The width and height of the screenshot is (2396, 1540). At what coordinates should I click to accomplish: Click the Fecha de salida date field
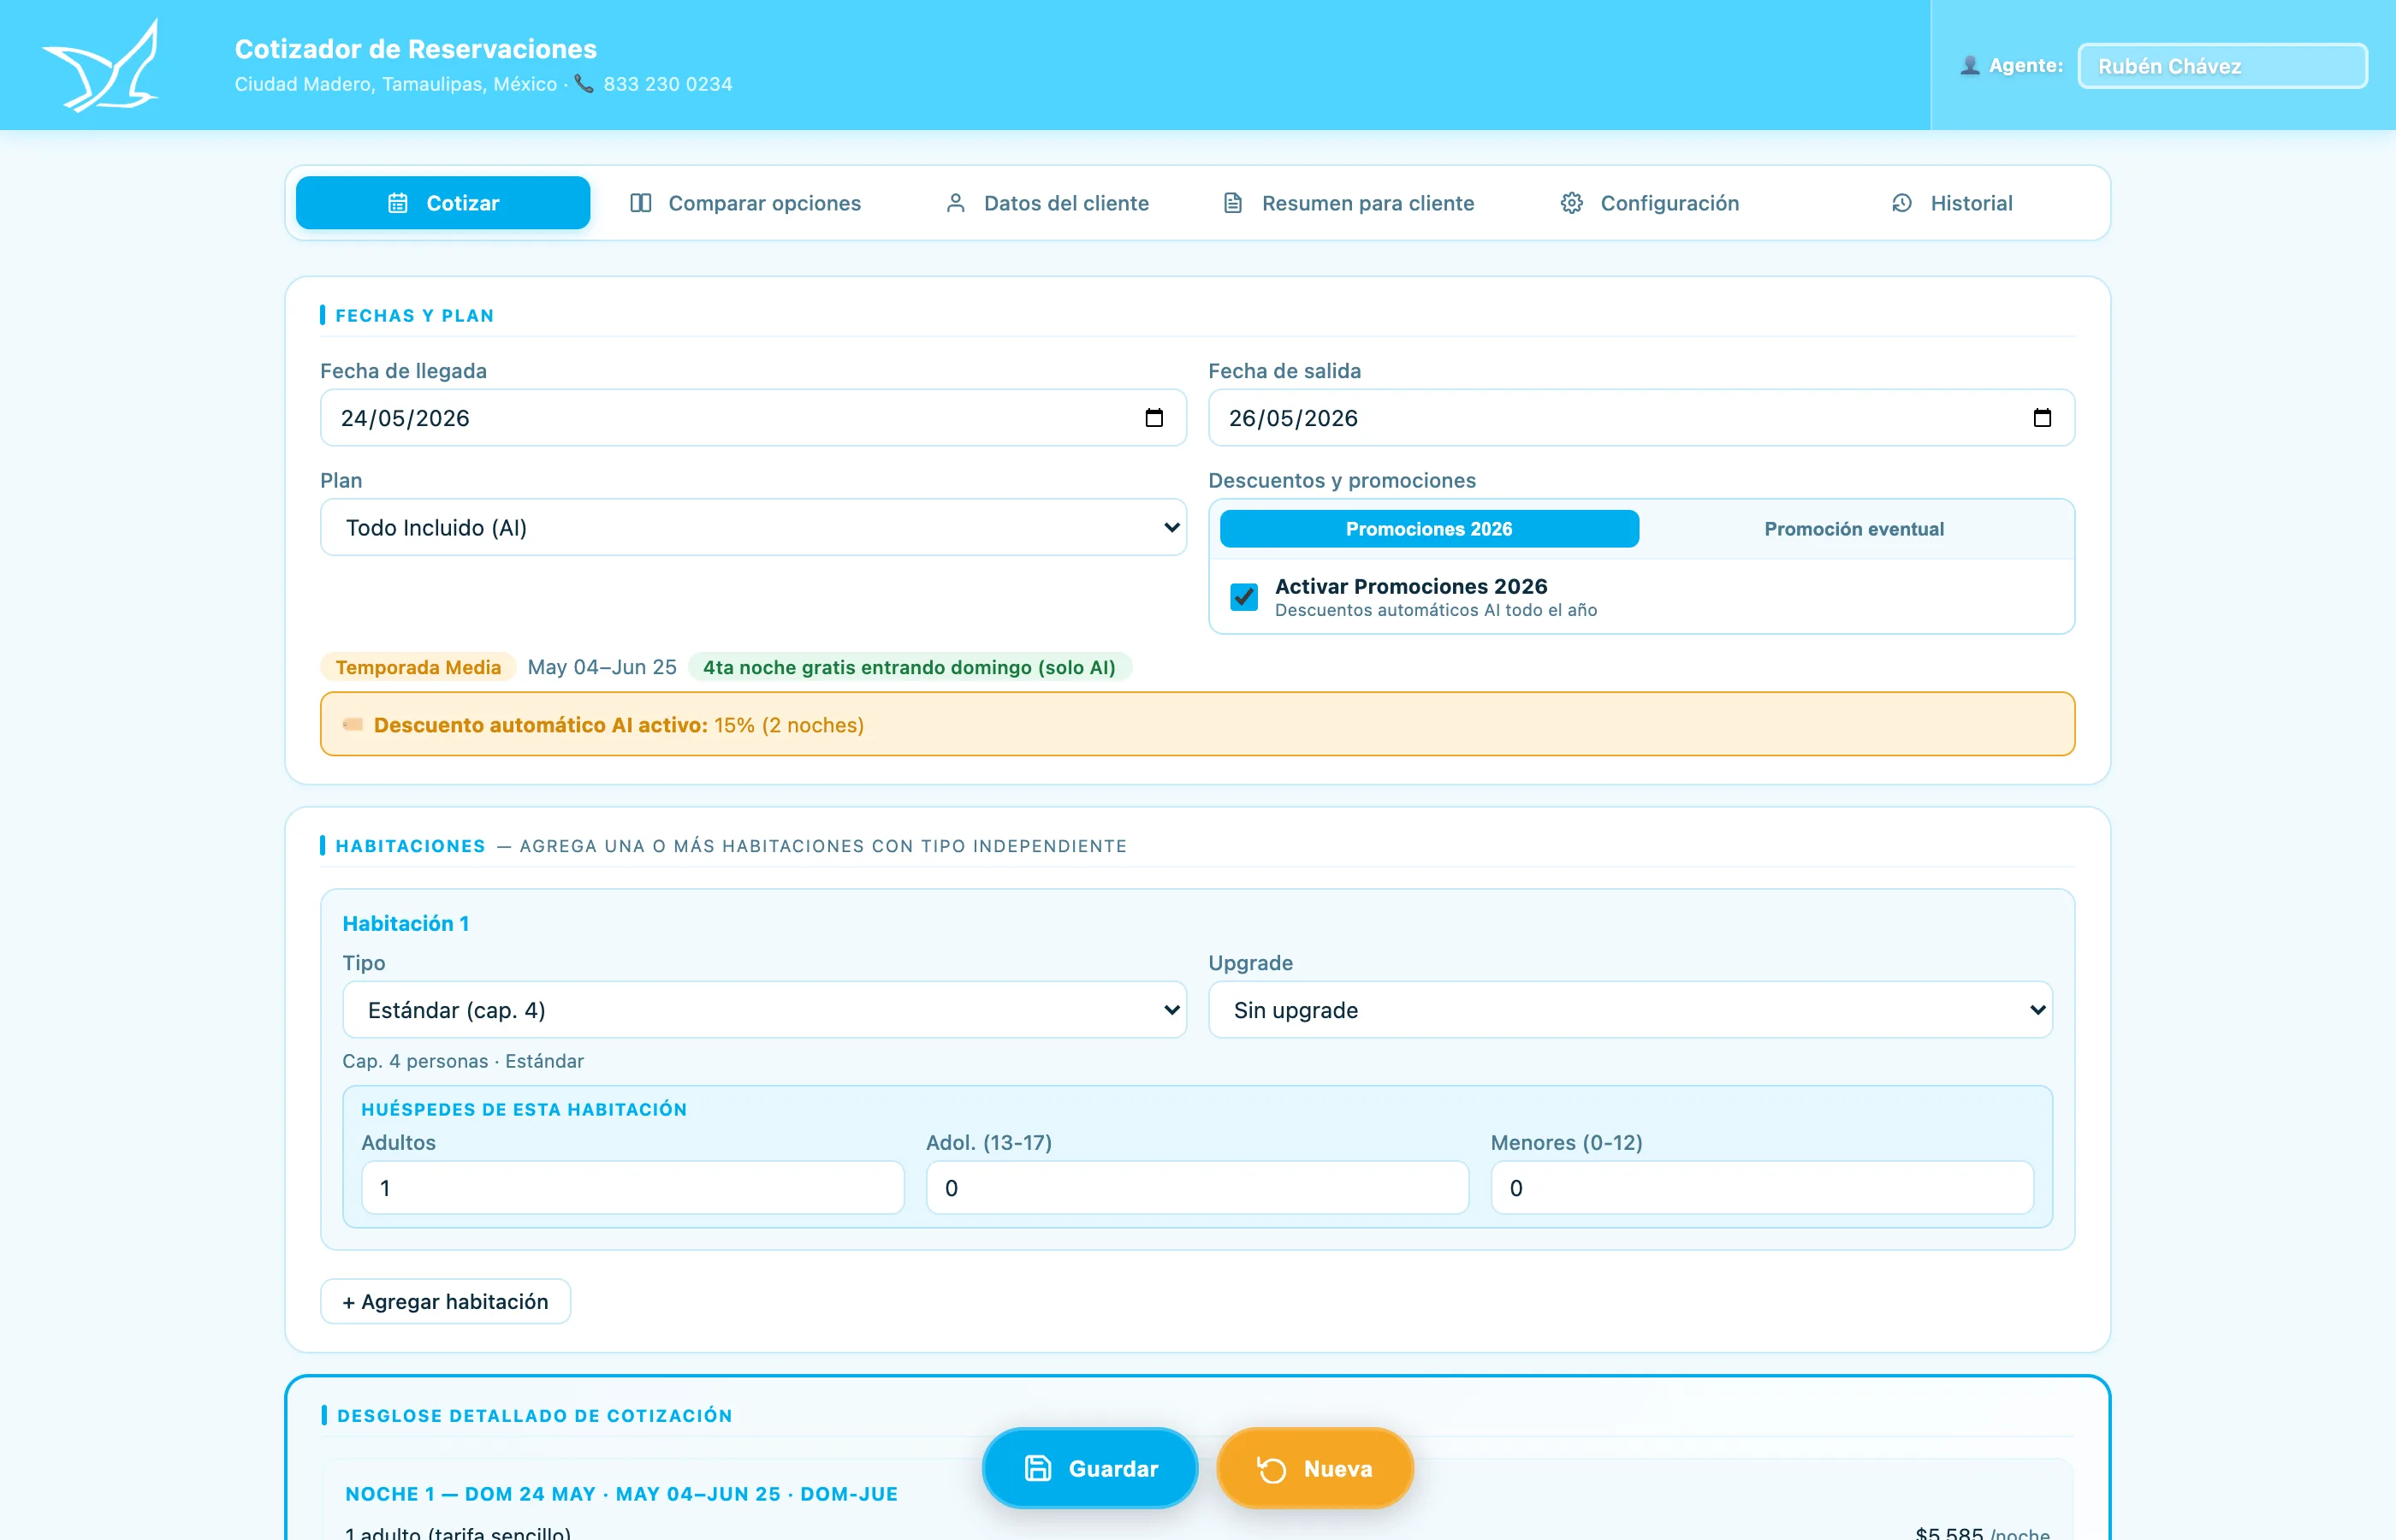click(x=1641, y=418)
